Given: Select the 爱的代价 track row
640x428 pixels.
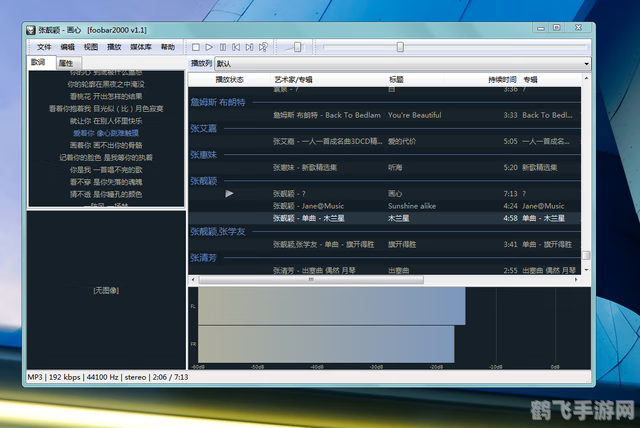Looking at the screenshot, I should [x=384, y=142].
